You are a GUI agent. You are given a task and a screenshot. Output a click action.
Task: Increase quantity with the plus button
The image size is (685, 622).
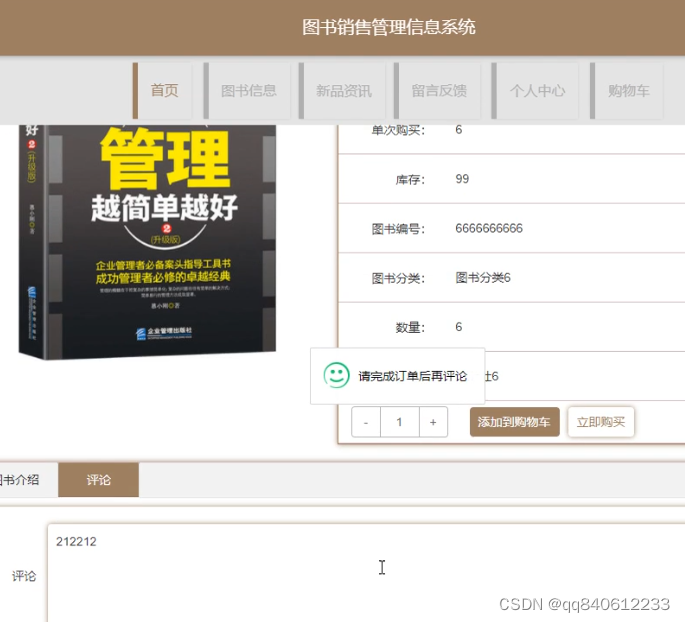(433, 422)
